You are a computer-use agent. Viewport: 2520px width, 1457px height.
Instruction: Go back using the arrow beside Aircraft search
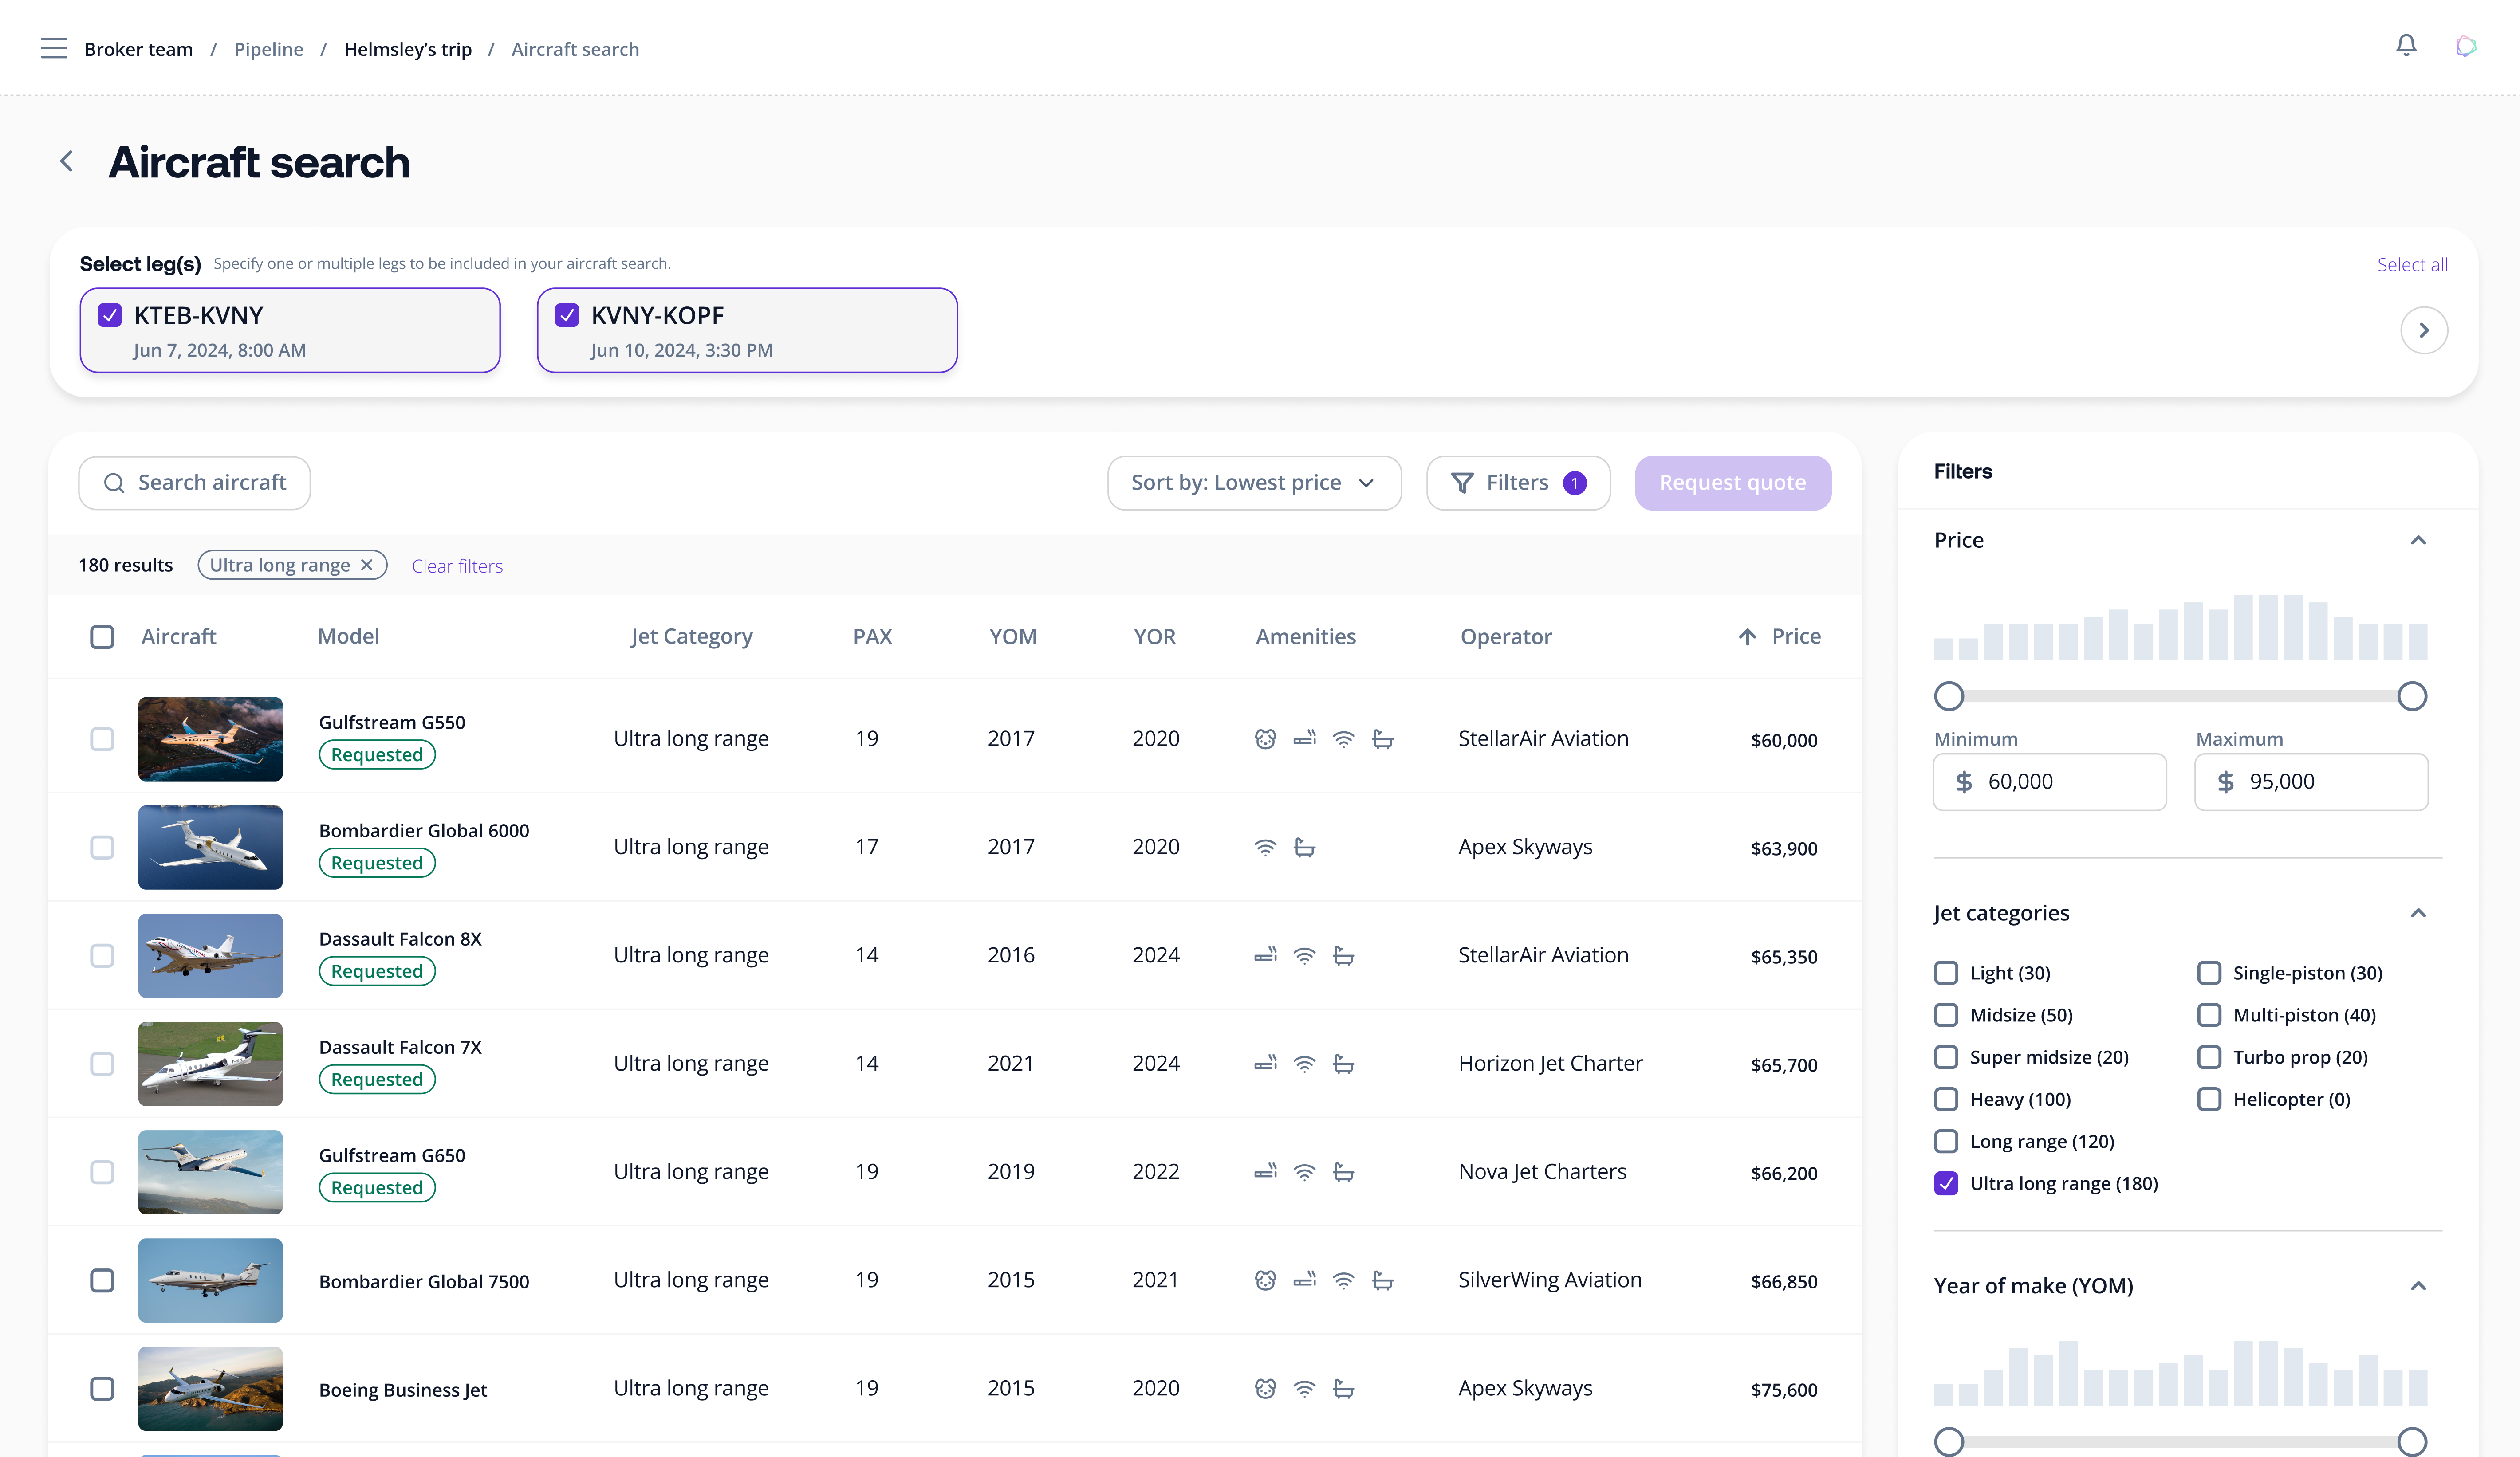coord(67,161)
